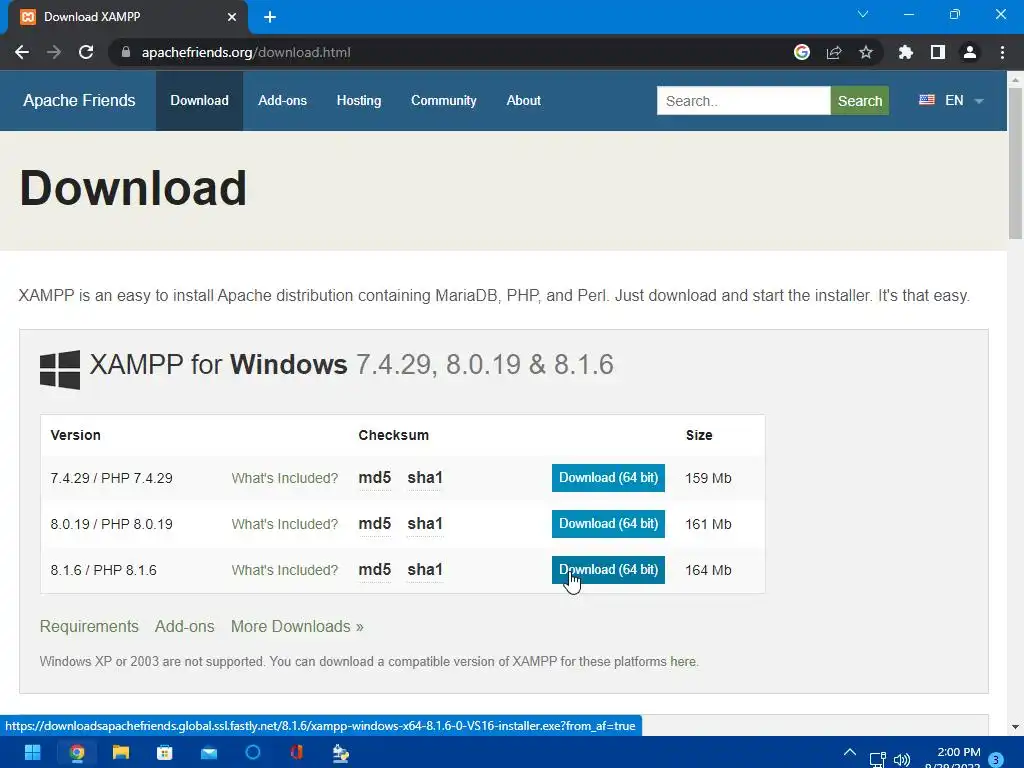Viewport: 1024px width, 768px height.
Task: Open What's Included for 7.4.29
Action: click(285, 478)
